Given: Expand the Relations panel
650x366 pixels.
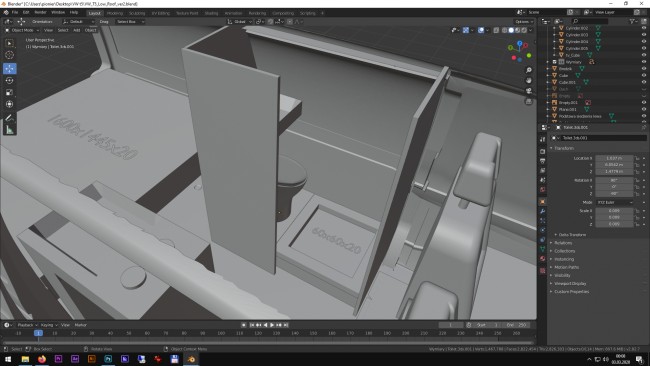Looking at the screenshot, I should pos(563,243).
